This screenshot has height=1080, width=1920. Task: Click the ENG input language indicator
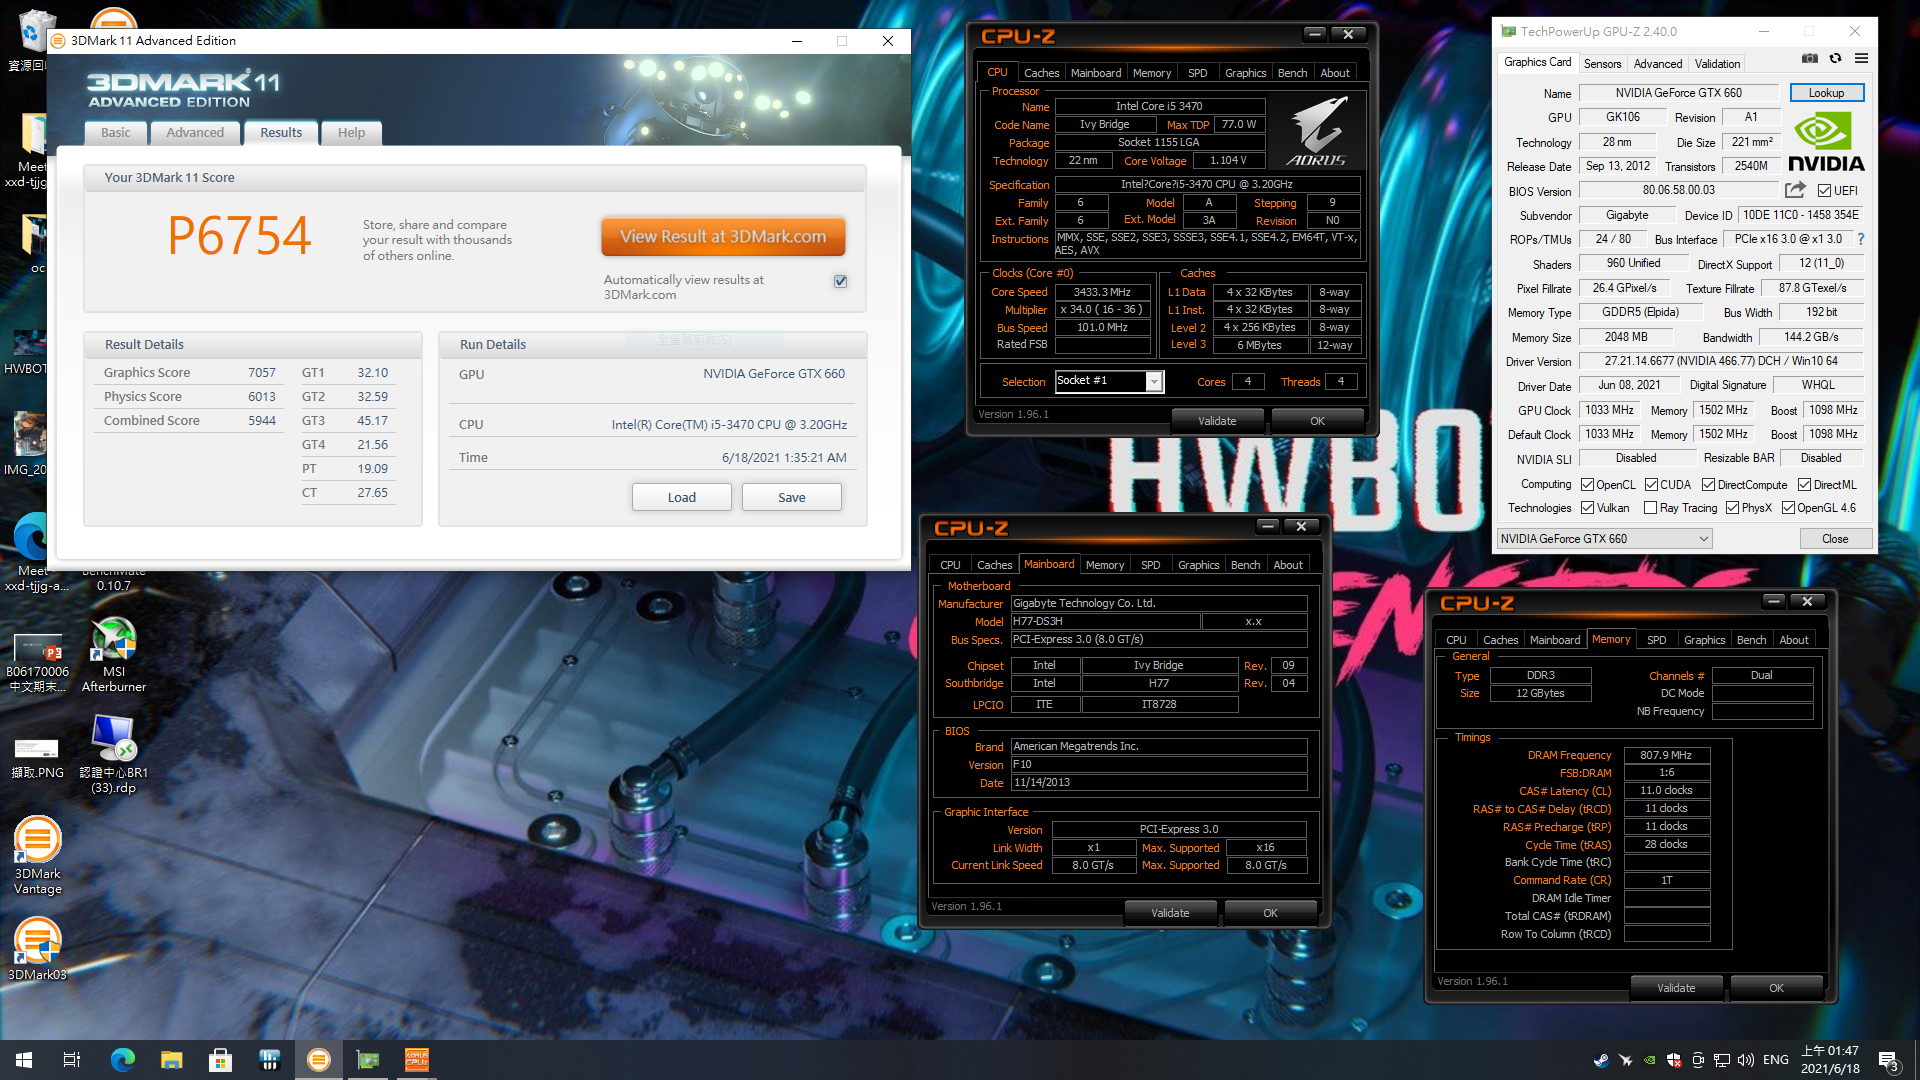1776,1060
